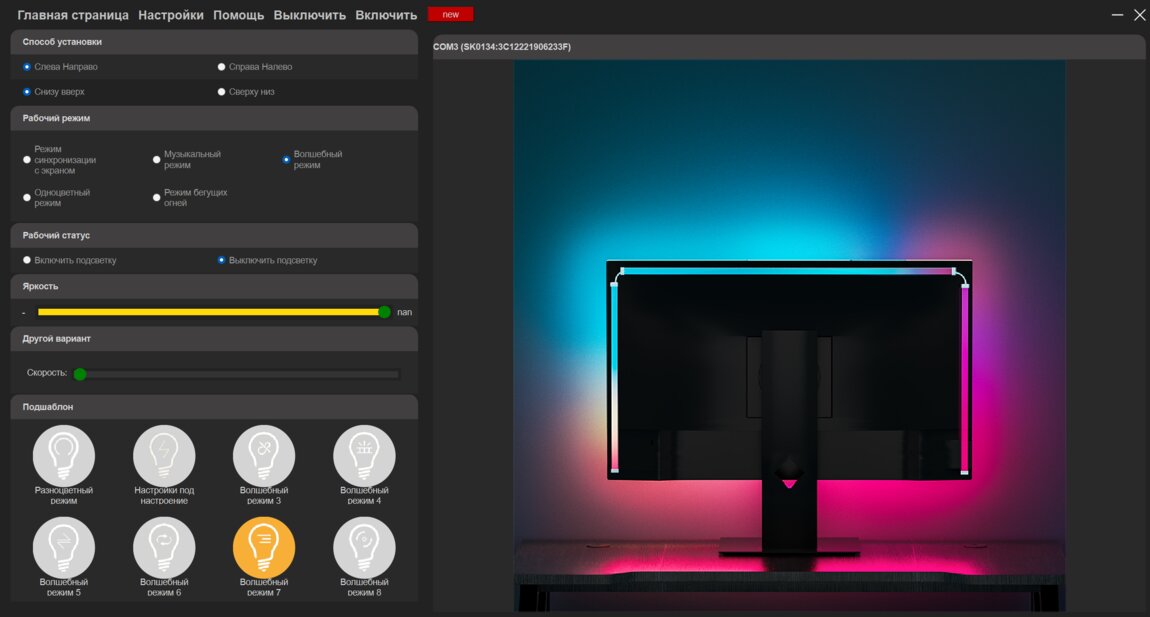Select the Волшебный режим 5 bulb icon
1150x617 pixels.
pos(64,547)
